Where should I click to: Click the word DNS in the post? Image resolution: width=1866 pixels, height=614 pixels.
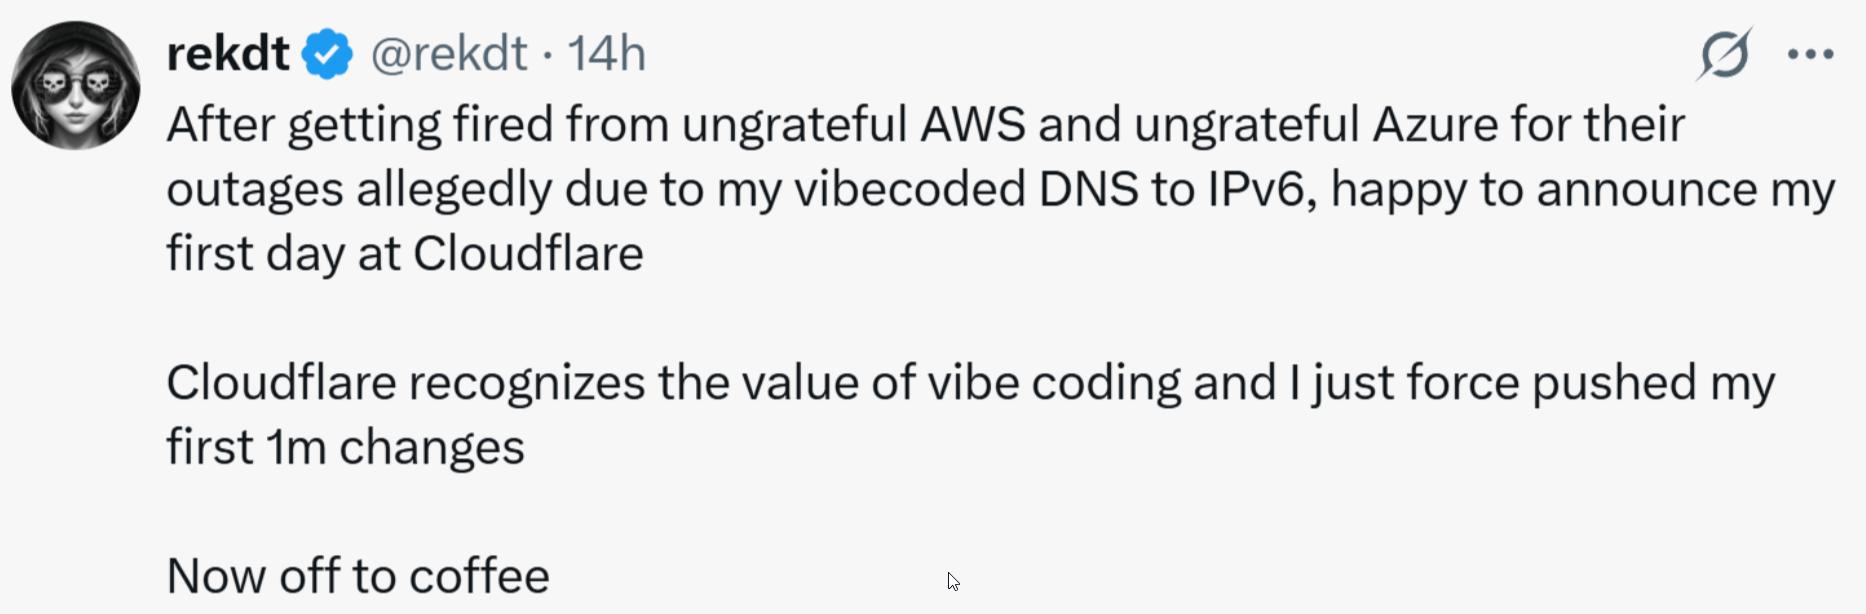tap(1088, 190)
